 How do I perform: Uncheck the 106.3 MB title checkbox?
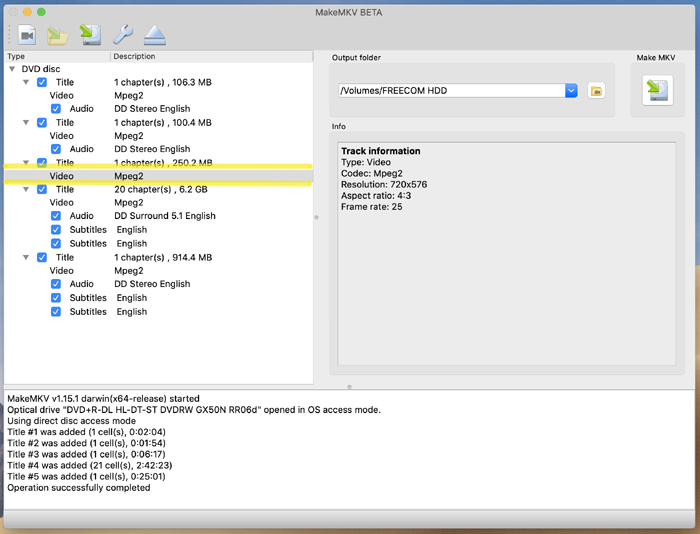click(42, 82)
